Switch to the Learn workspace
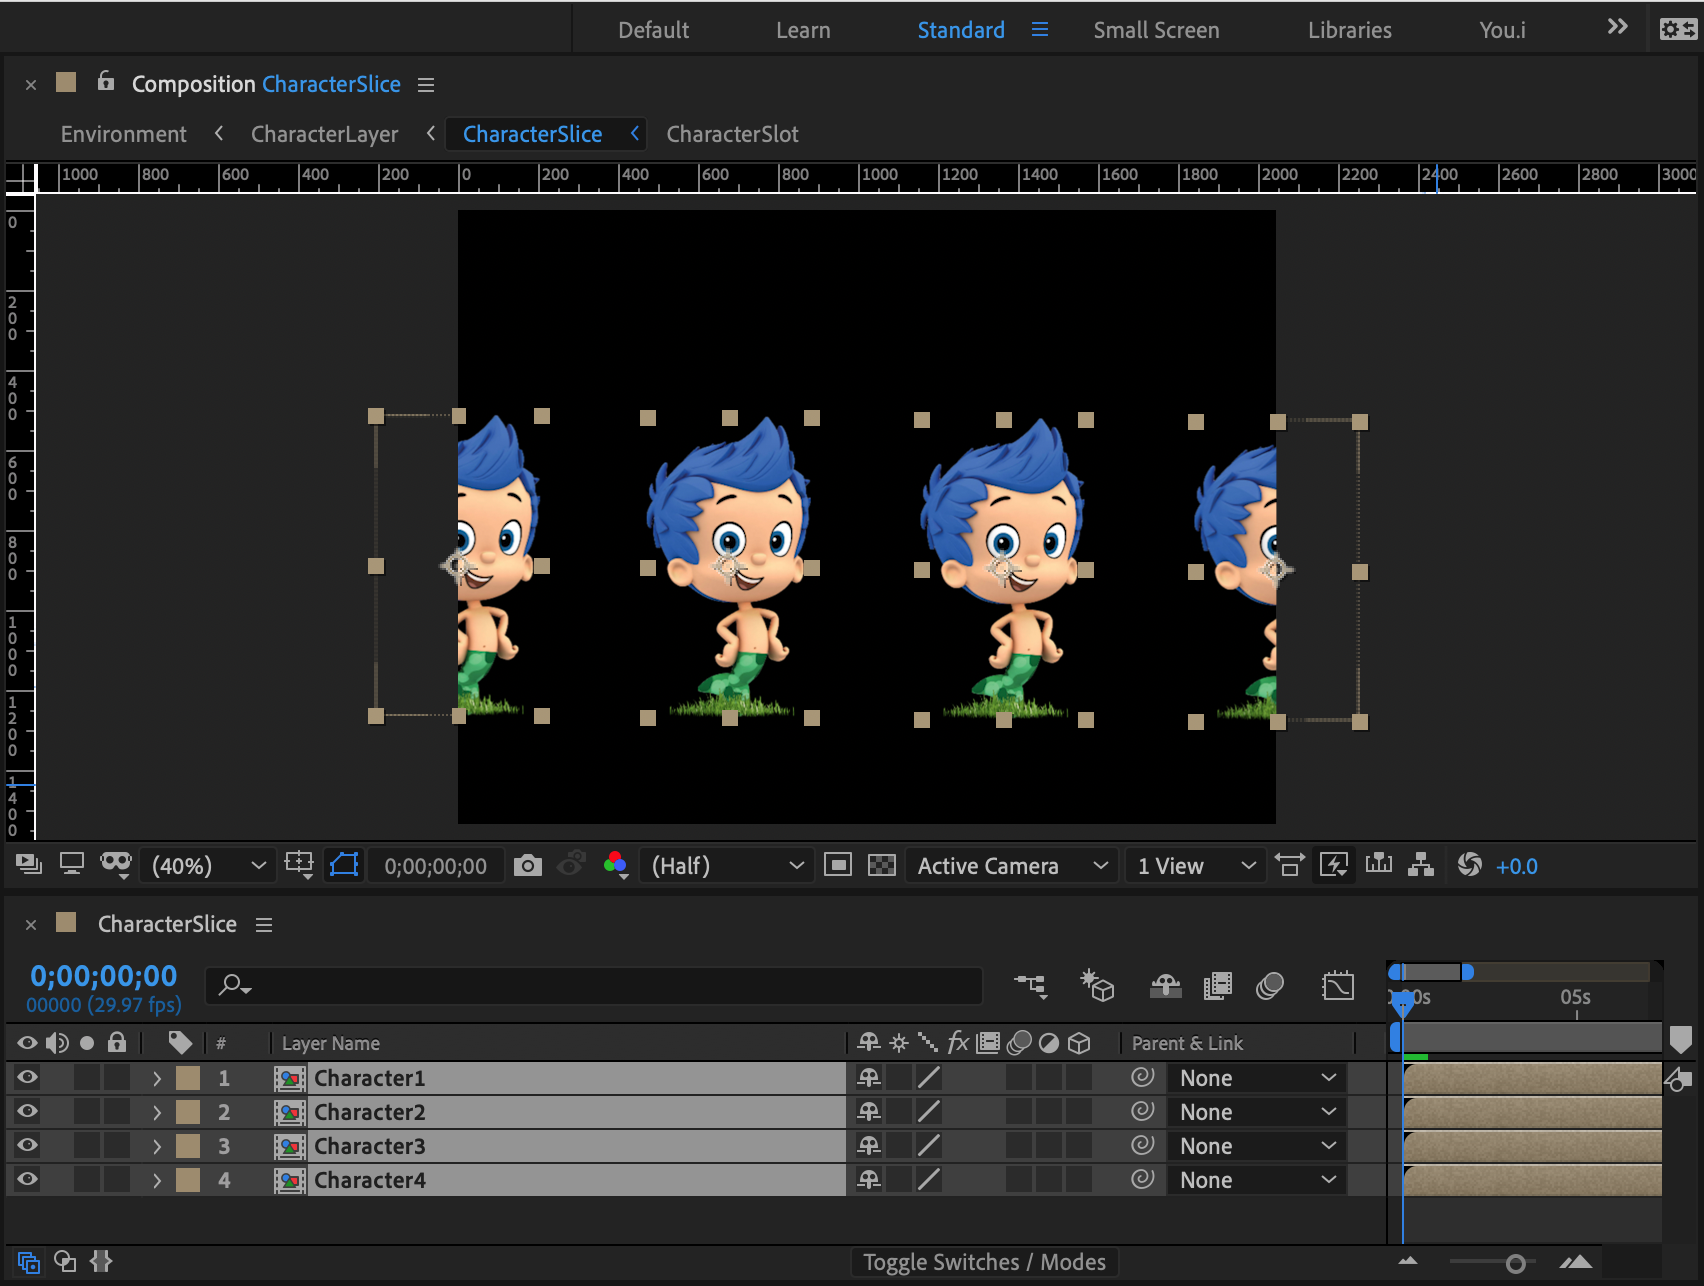Viewport: 1704px width, 1286px height. click(x=803, y=30)
